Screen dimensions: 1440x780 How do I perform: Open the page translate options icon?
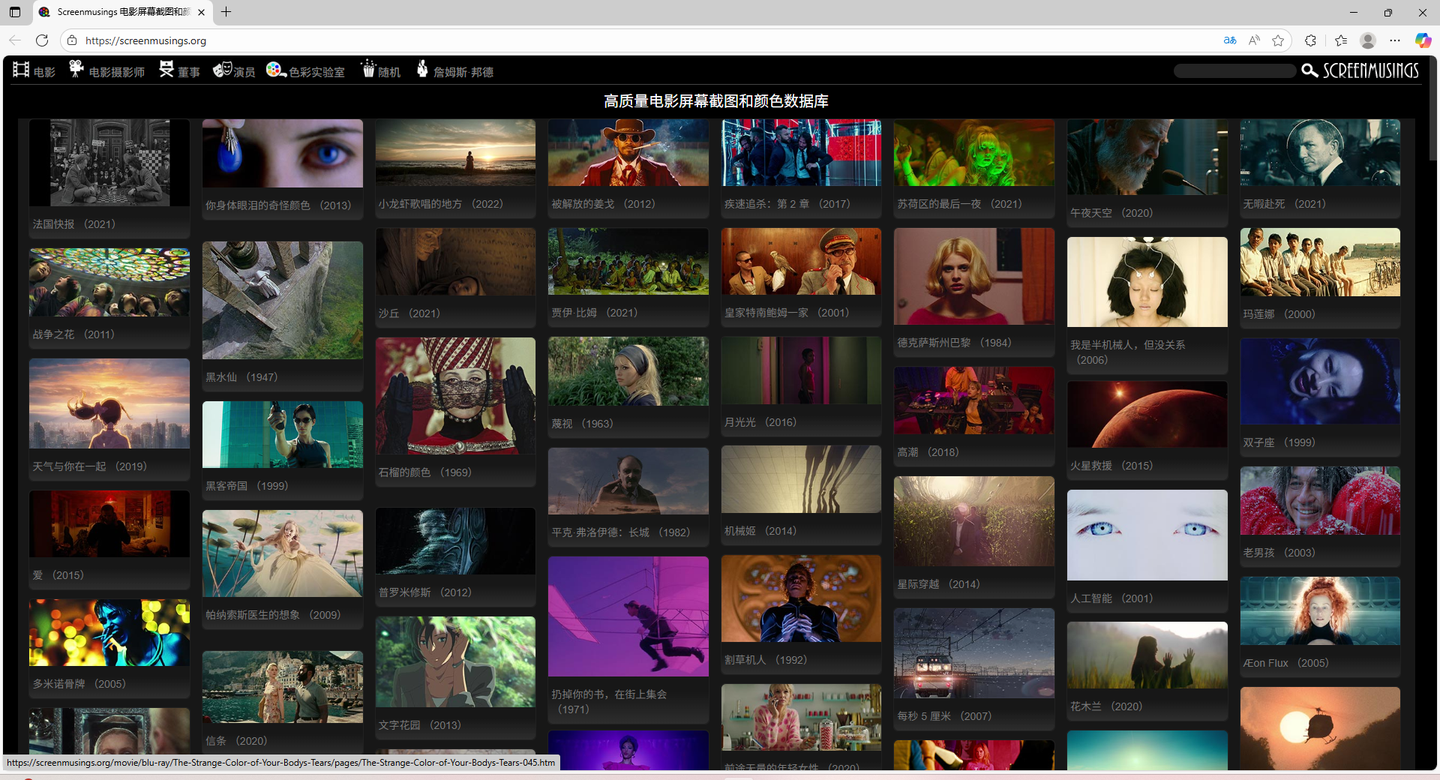[x=1230, y=40]
